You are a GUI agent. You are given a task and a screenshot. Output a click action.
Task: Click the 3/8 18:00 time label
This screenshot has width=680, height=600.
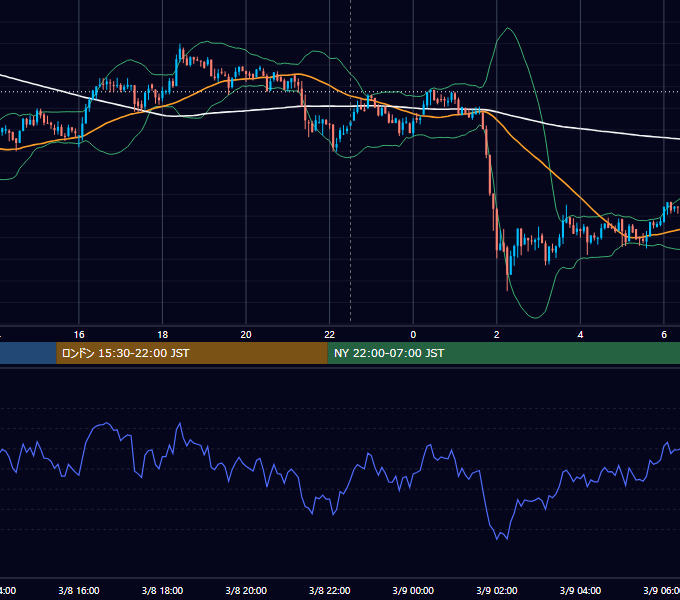coord(162,590)
